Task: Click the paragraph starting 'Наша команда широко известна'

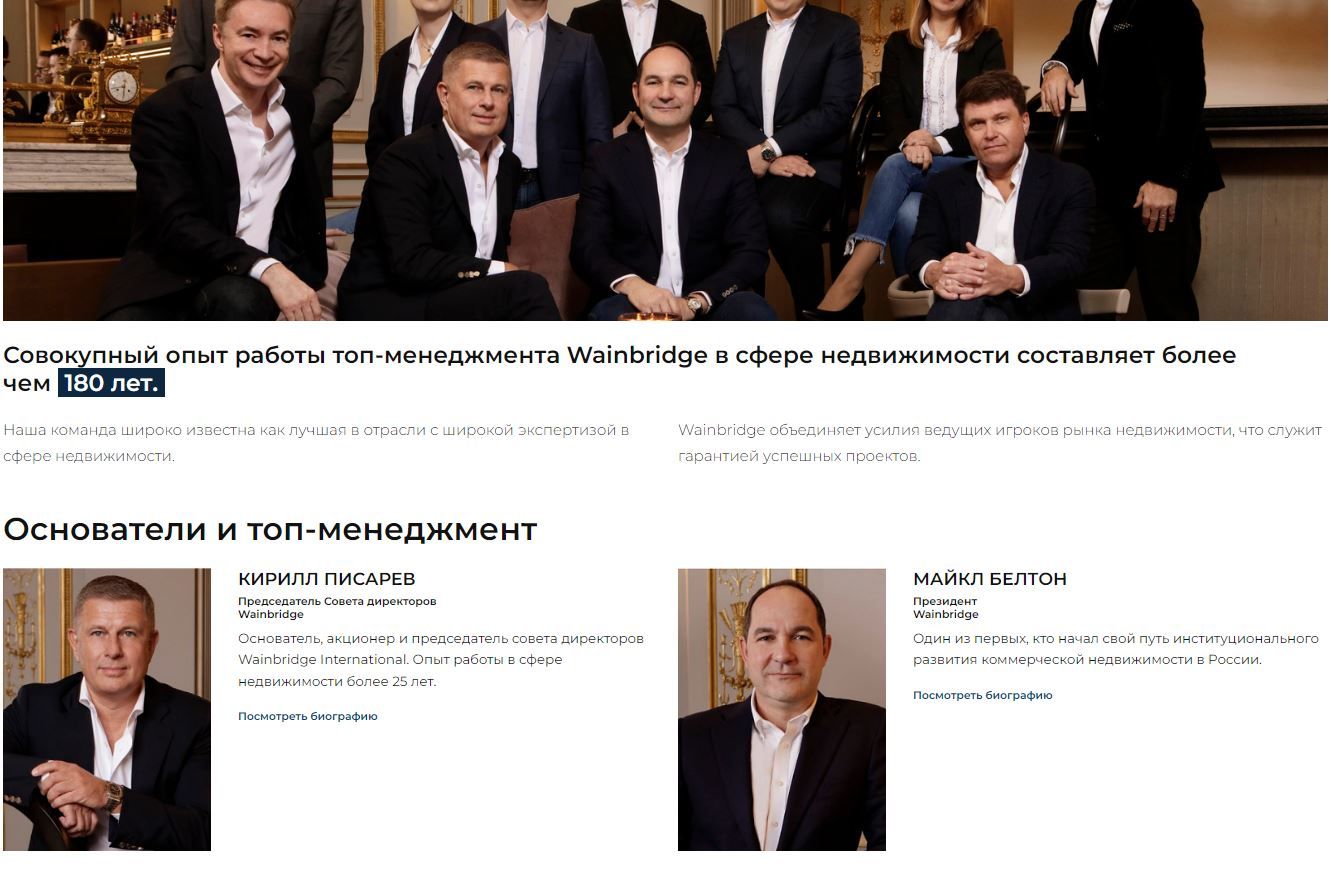Action: [x=316, y=443]
